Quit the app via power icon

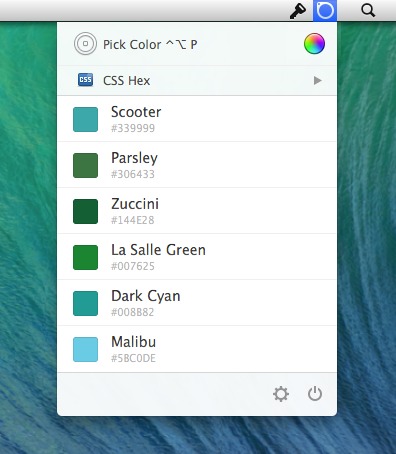pyautogui.click(x=315, y=394)
